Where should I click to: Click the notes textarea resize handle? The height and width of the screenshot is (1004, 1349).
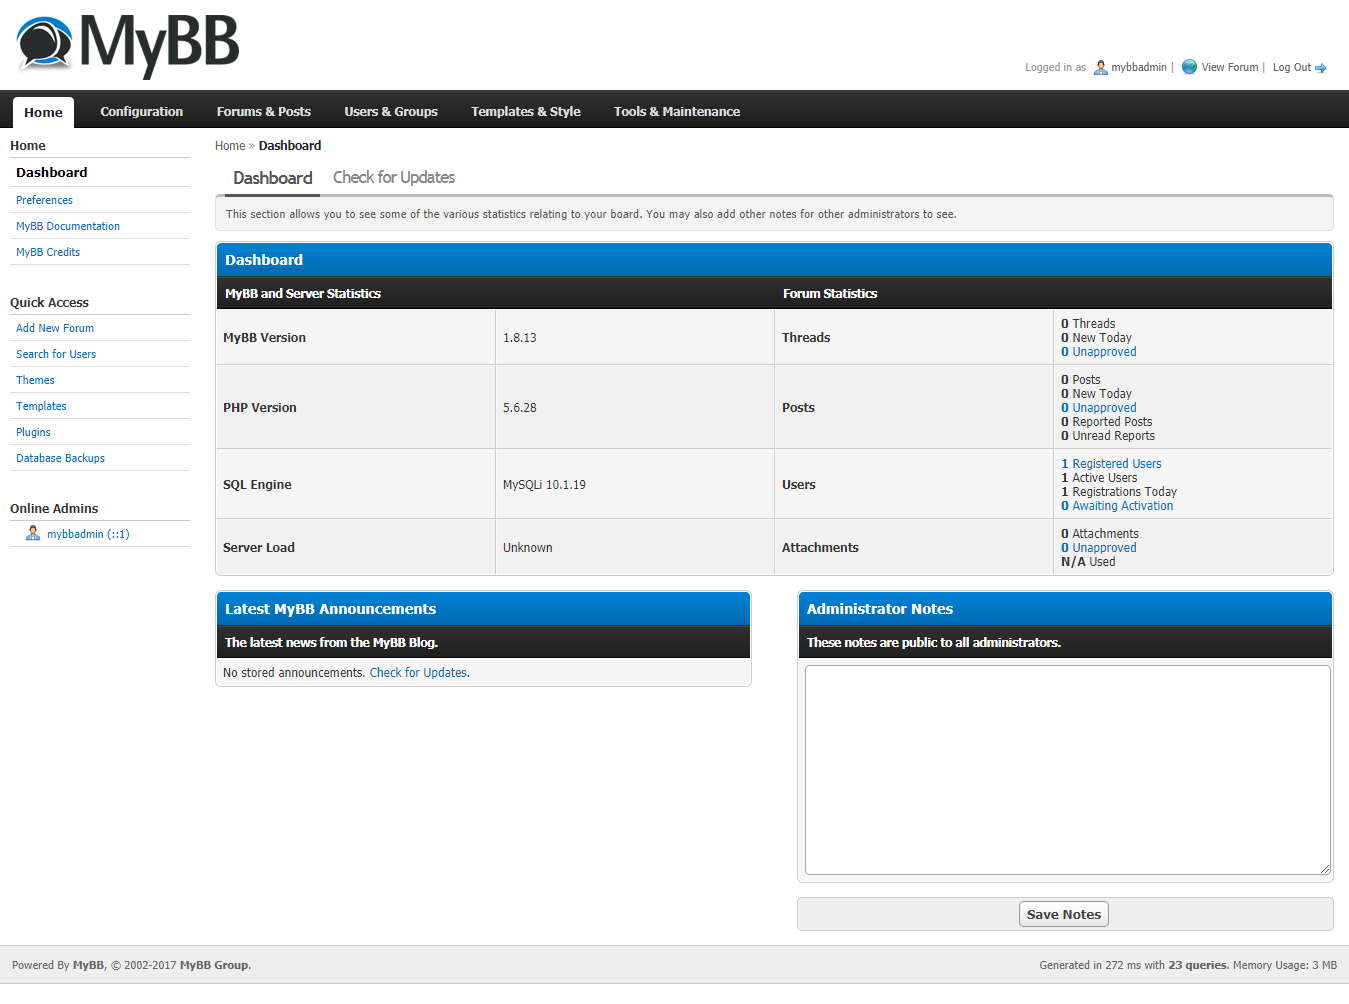tap(1324, 869)
